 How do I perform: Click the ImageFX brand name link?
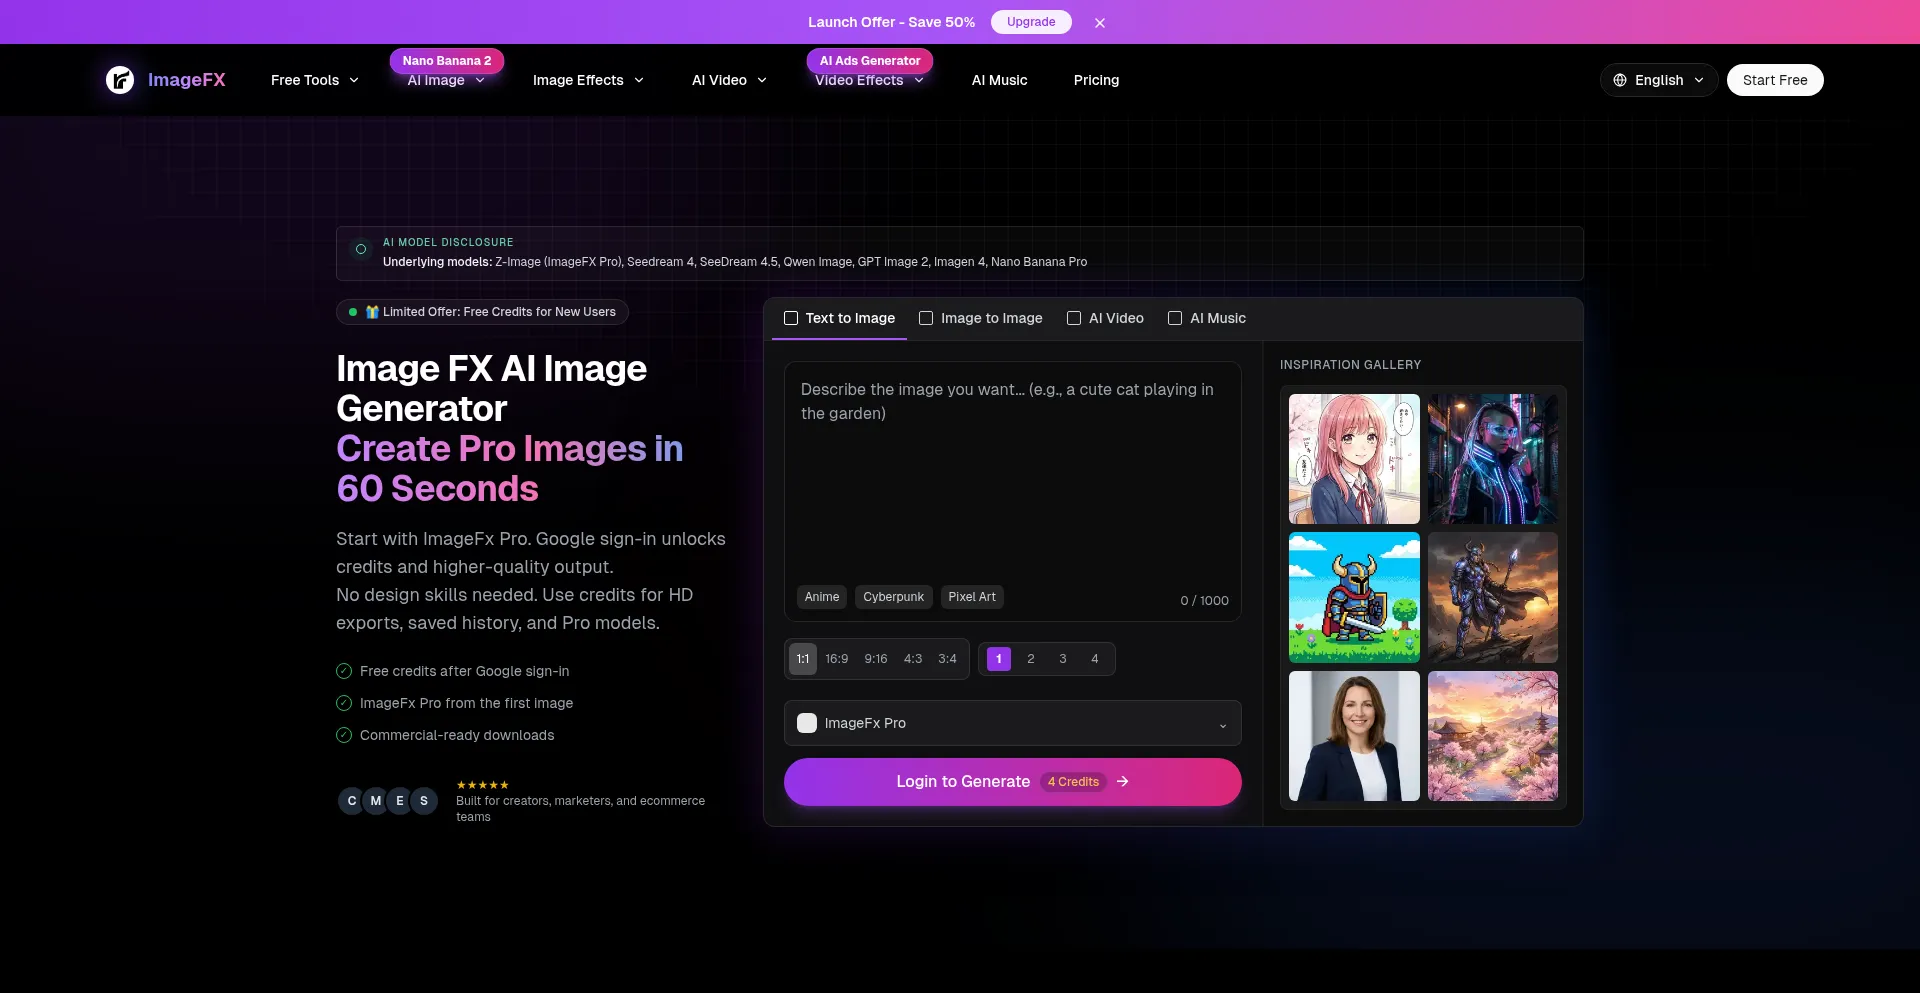[187, 80]
